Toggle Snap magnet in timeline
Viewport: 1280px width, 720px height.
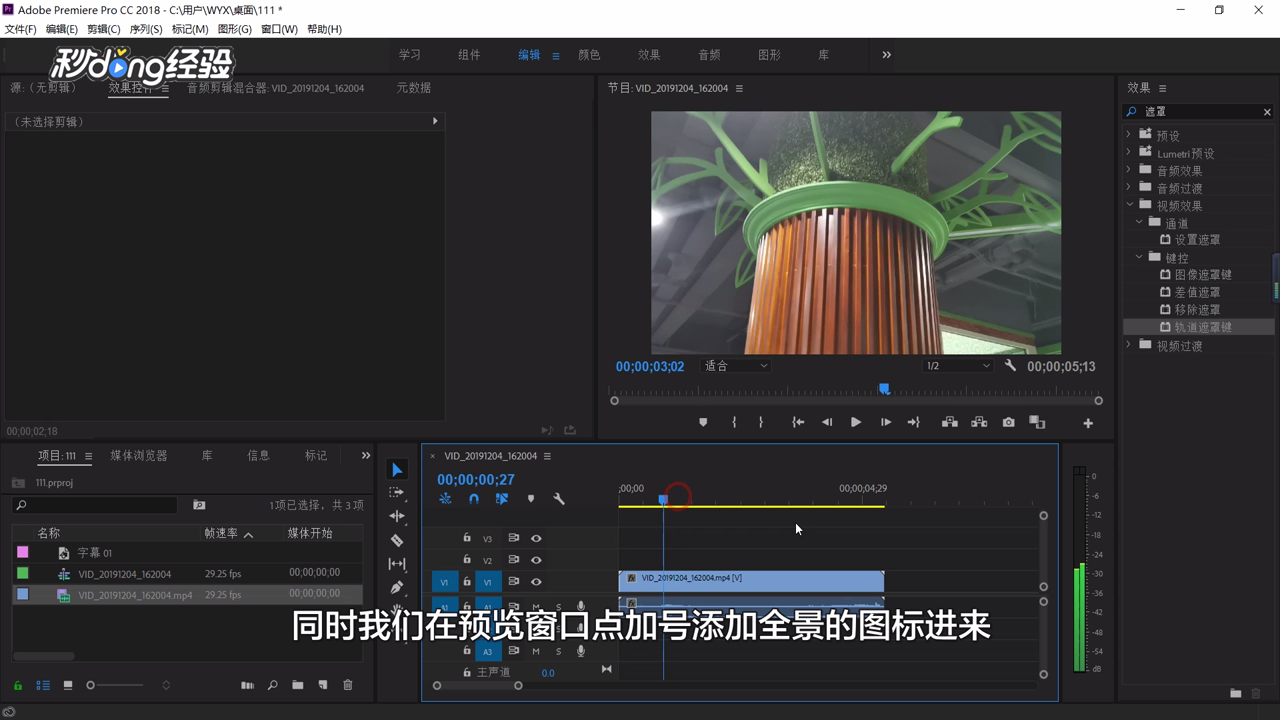pyautogui.click(x=474, y=499)
